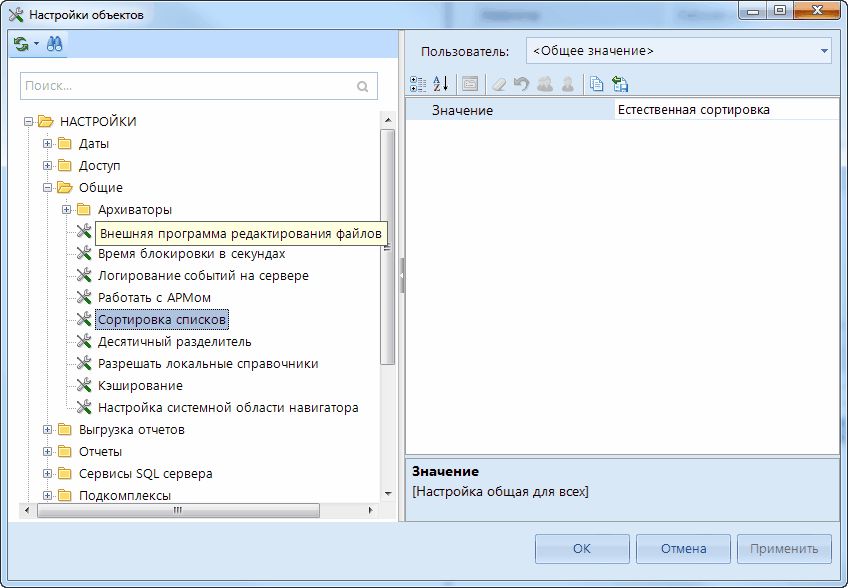Sort properties alphabetically with A-Z icon
848x588 pixels.
pyautogui.click(x=441, y=84)
